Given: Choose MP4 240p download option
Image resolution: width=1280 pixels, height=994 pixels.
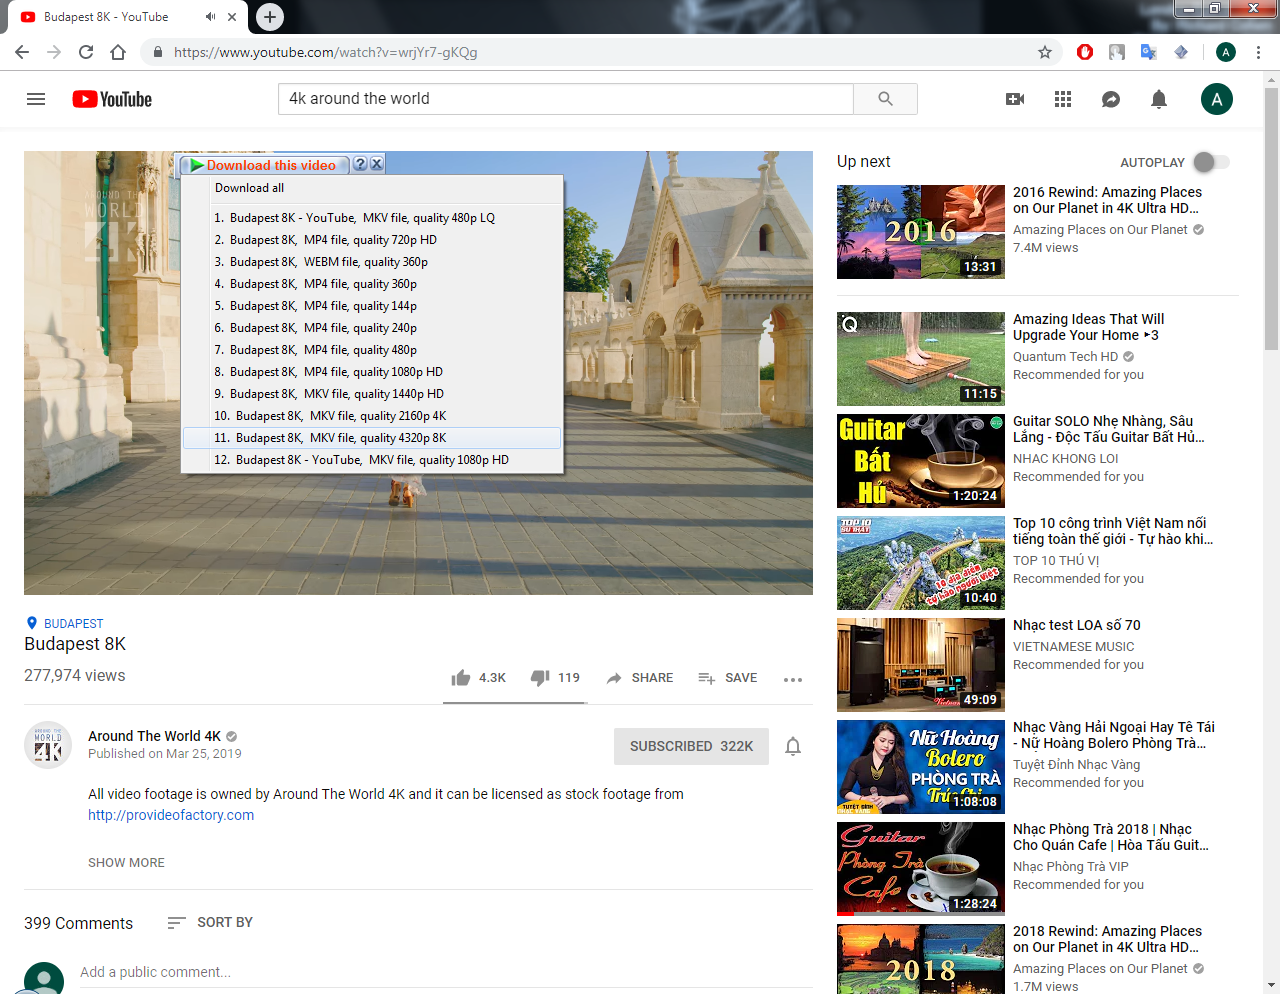Looking at the screenshot, I should (x=372, y=328).
